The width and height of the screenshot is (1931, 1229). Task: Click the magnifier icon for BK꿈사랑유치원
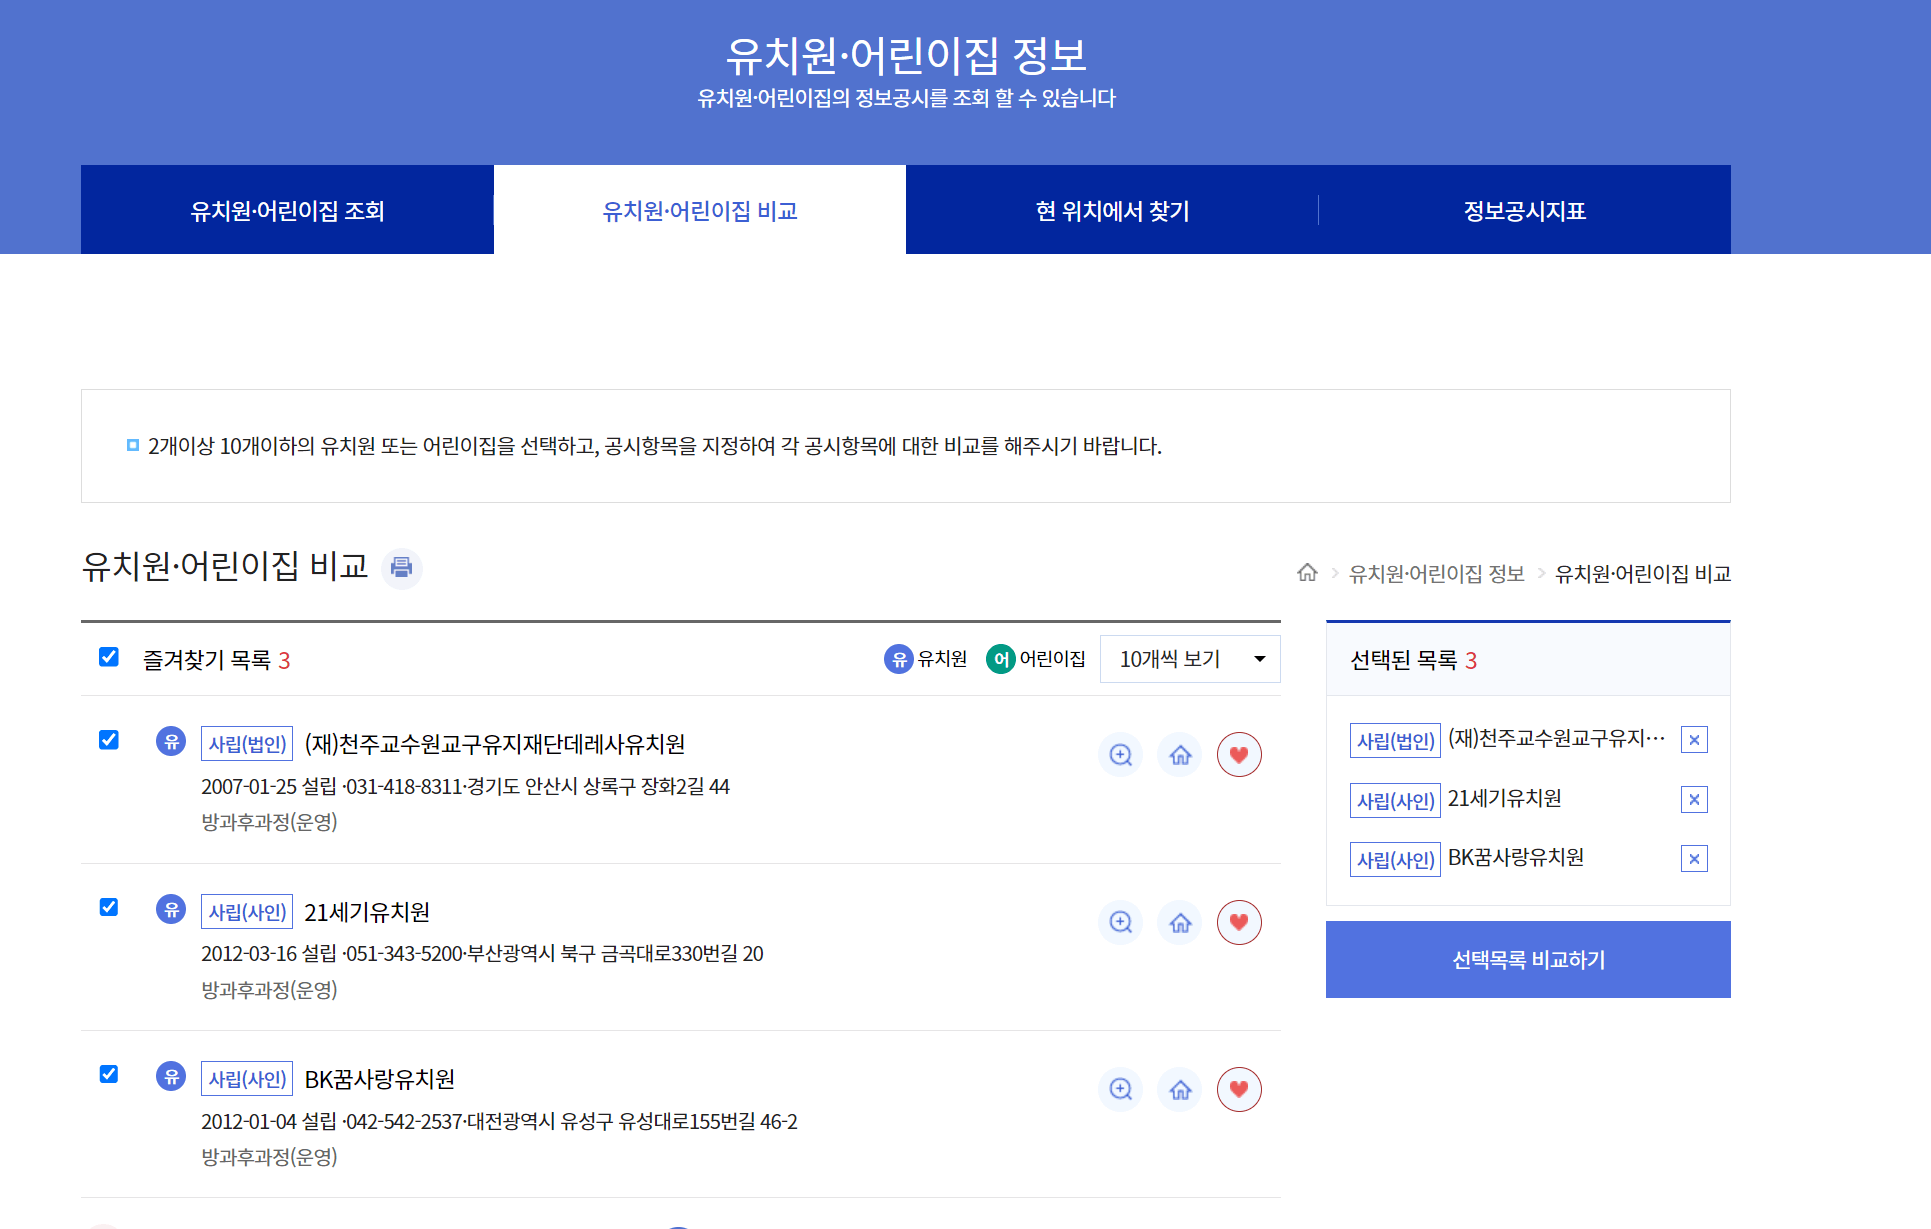click(x=1120, y=1089)
